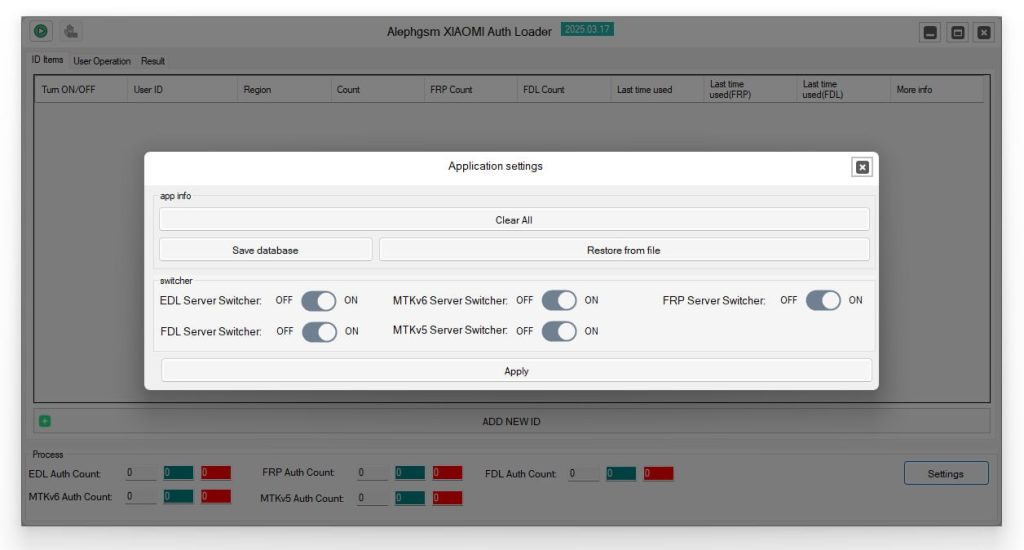Click the FRP Auth Count number field
Screen dimensions: 1024x550
[x=372, y=473]
